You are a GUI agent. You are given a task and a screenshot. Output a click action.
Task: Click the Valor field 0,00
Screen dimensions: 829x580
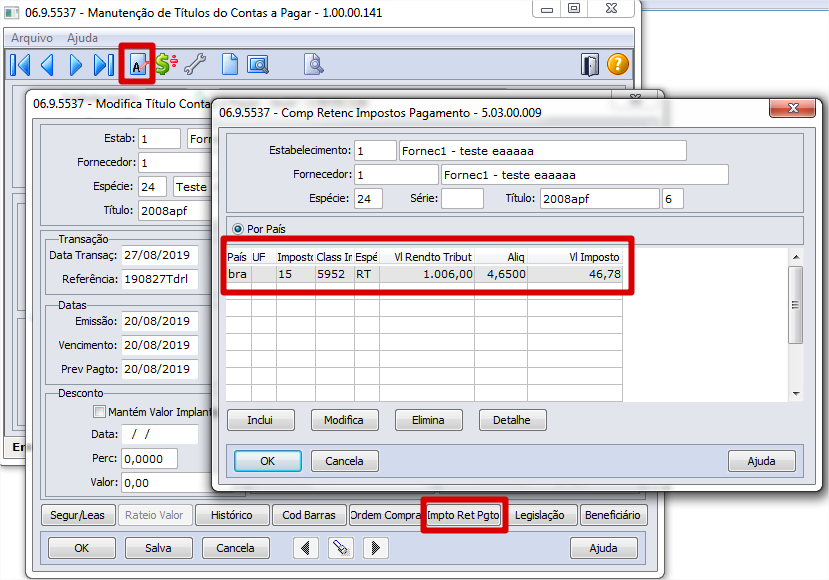point(167,483)
